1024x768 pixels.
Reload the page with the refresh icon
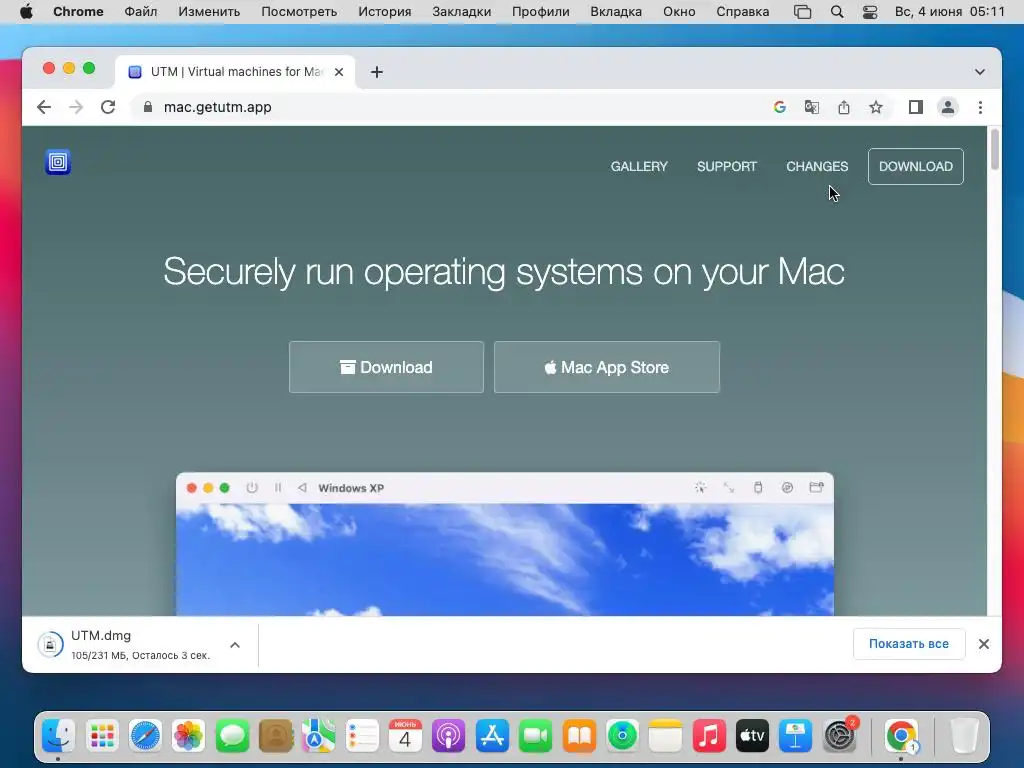[108, 107]
